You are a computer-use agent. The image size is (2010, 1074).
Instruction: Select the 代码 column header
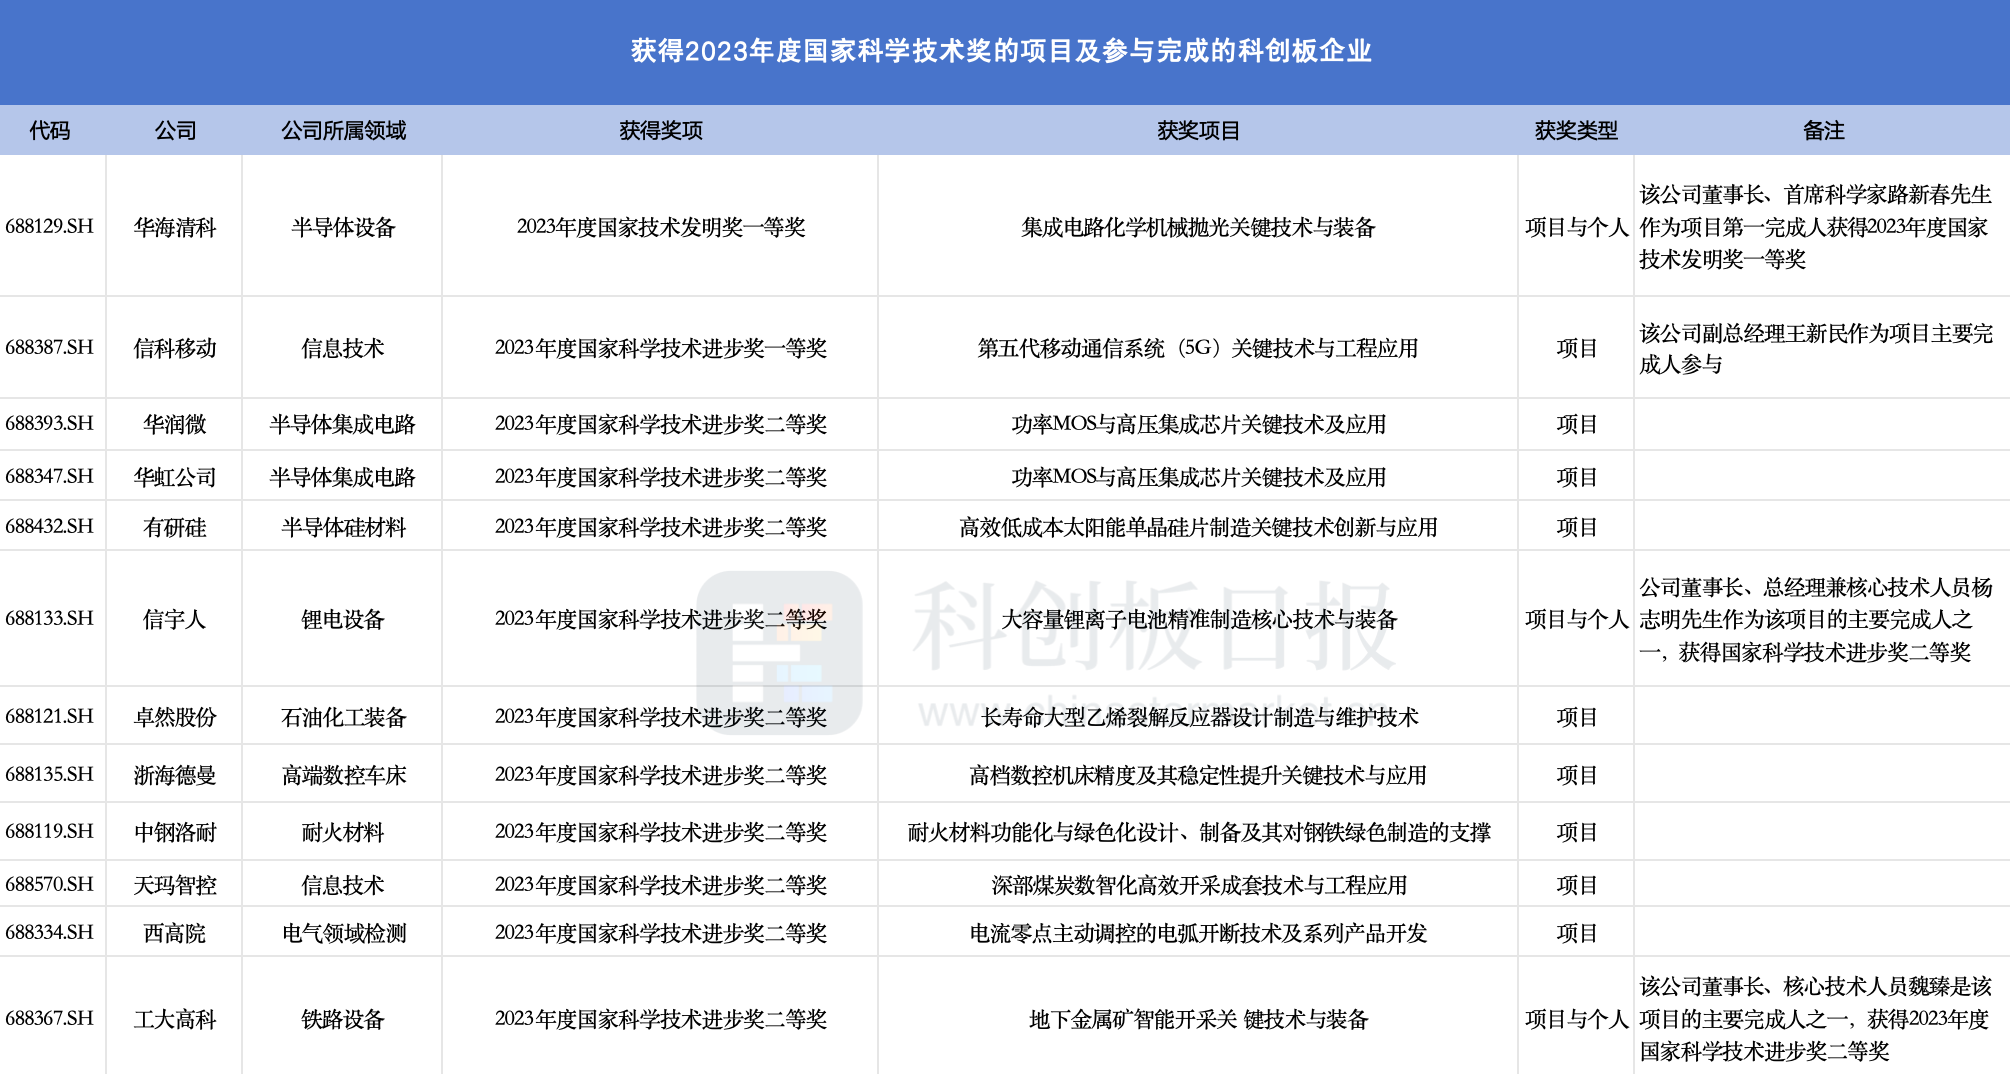pyautogui.click(x=50, y=131)
